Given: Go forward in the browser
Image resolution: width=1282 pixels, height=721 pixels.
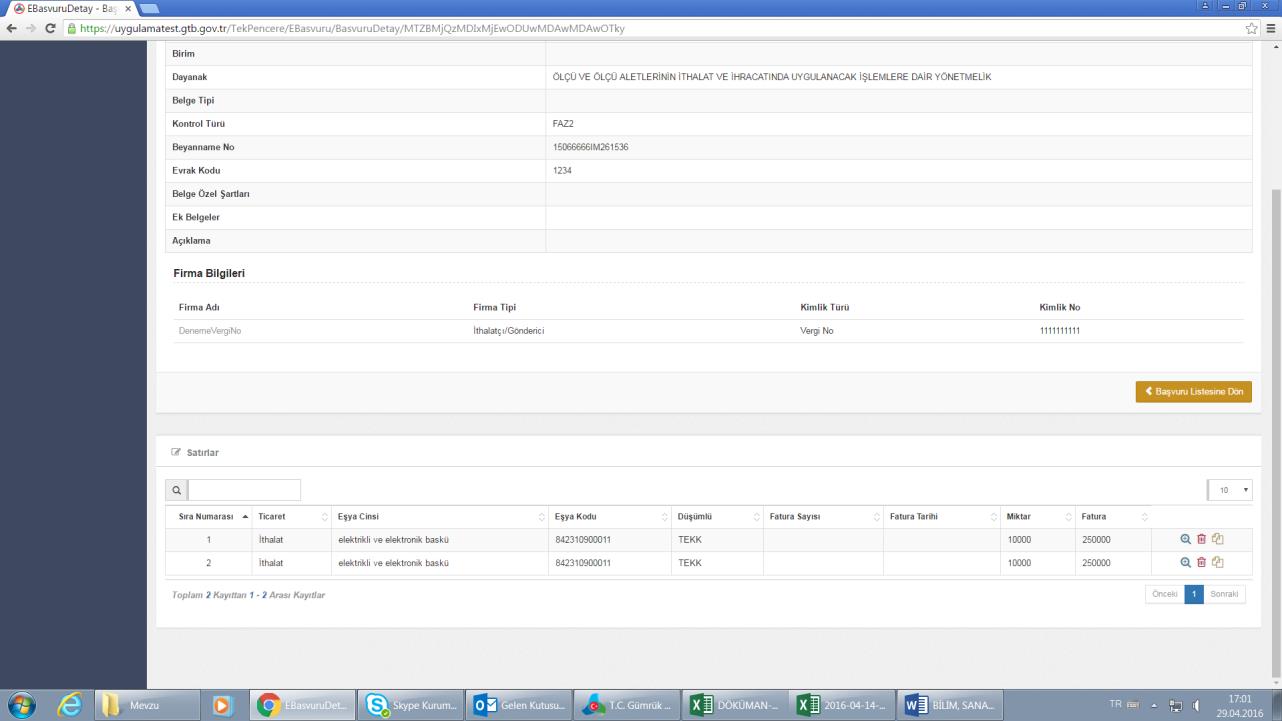Looking at the screenshot, I should click(31, 28).
